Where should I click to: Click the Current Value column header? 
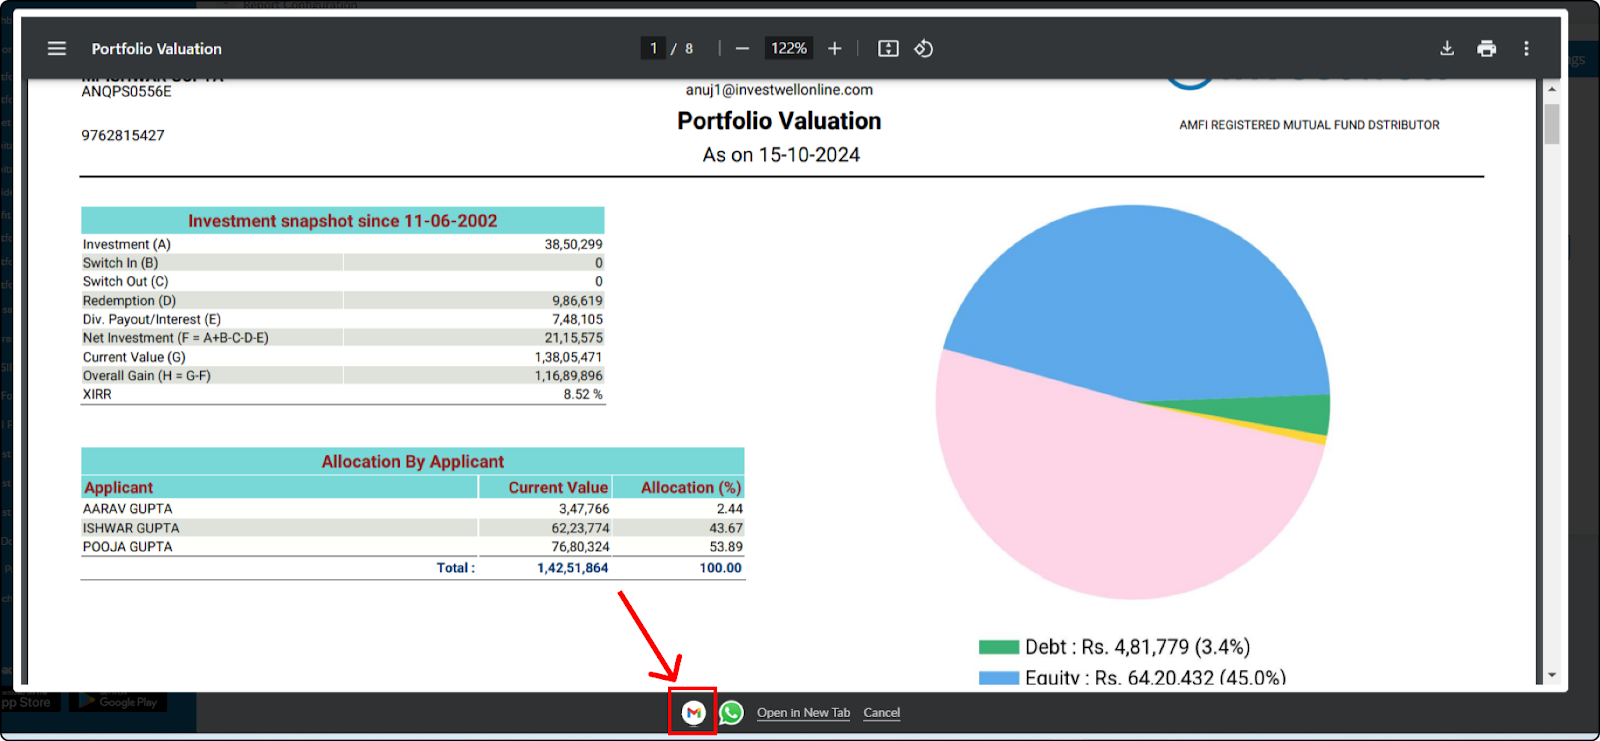(x=558, y=488)
